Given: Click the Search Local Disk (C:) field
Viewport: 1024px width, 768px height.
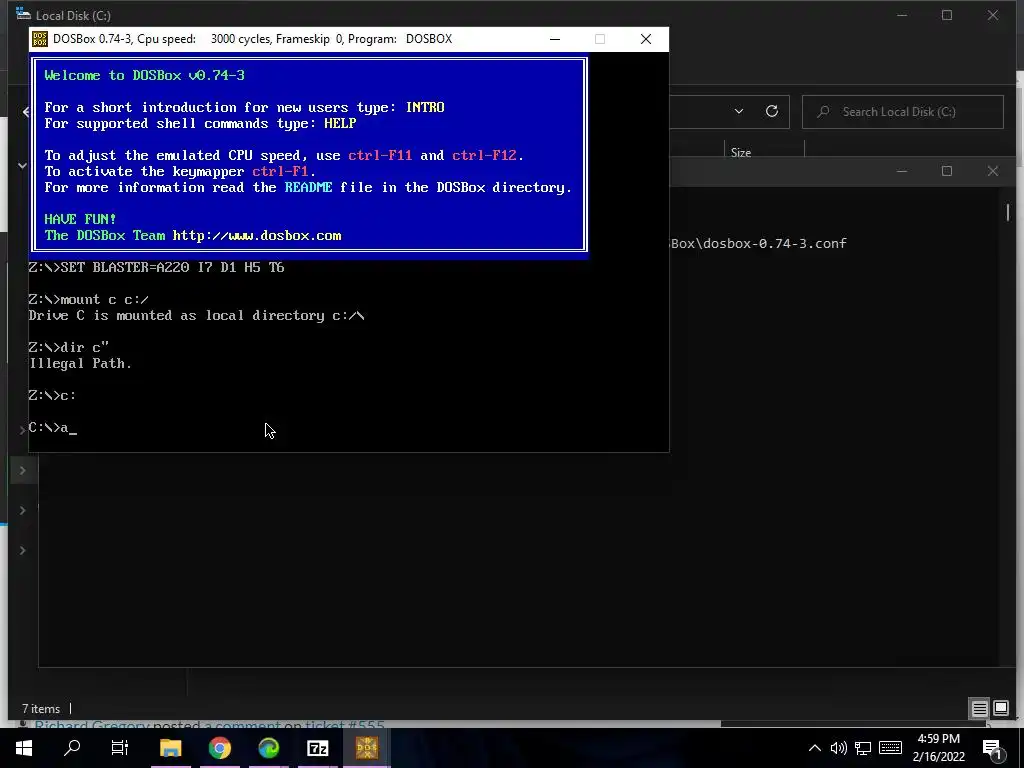Looking at the screenshot, I should 903,112.
